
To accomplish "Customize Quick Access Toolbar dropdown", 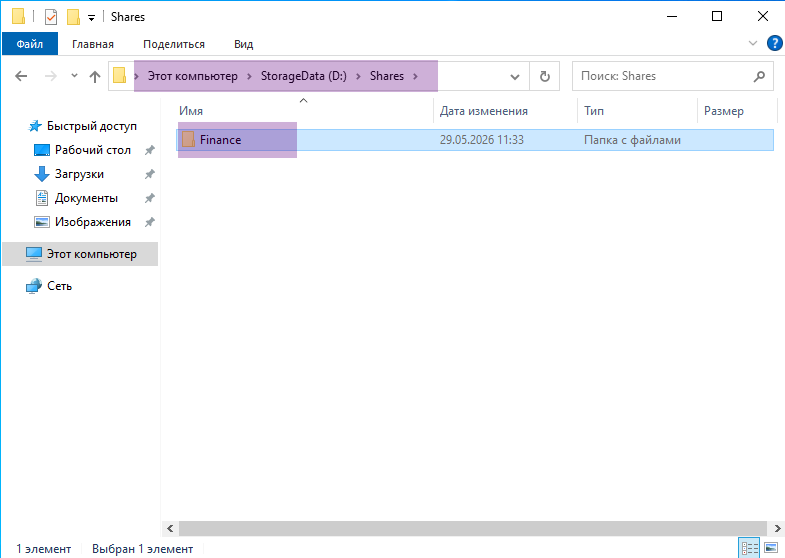I will tap(91, 18).
